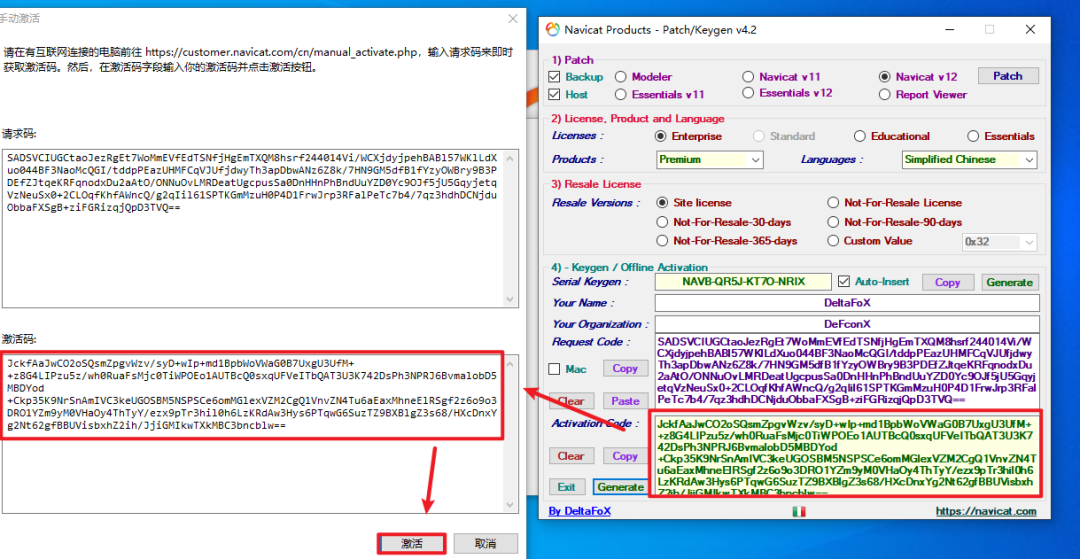Click the 激活 button in activation dialog
This screenshot has width=1080, height=559.
(412, 543)
